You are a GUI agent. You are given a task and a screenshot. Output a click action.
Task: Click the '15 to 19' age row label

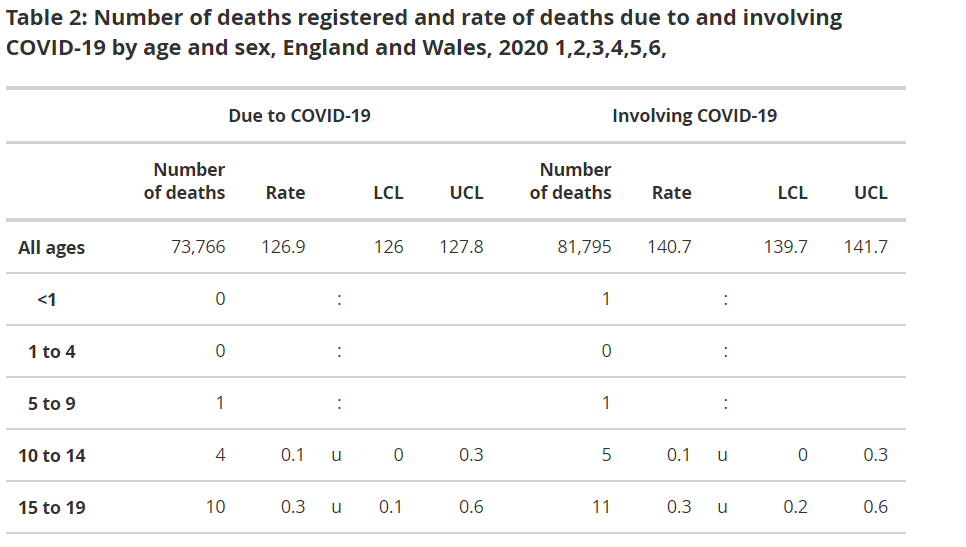52,508
